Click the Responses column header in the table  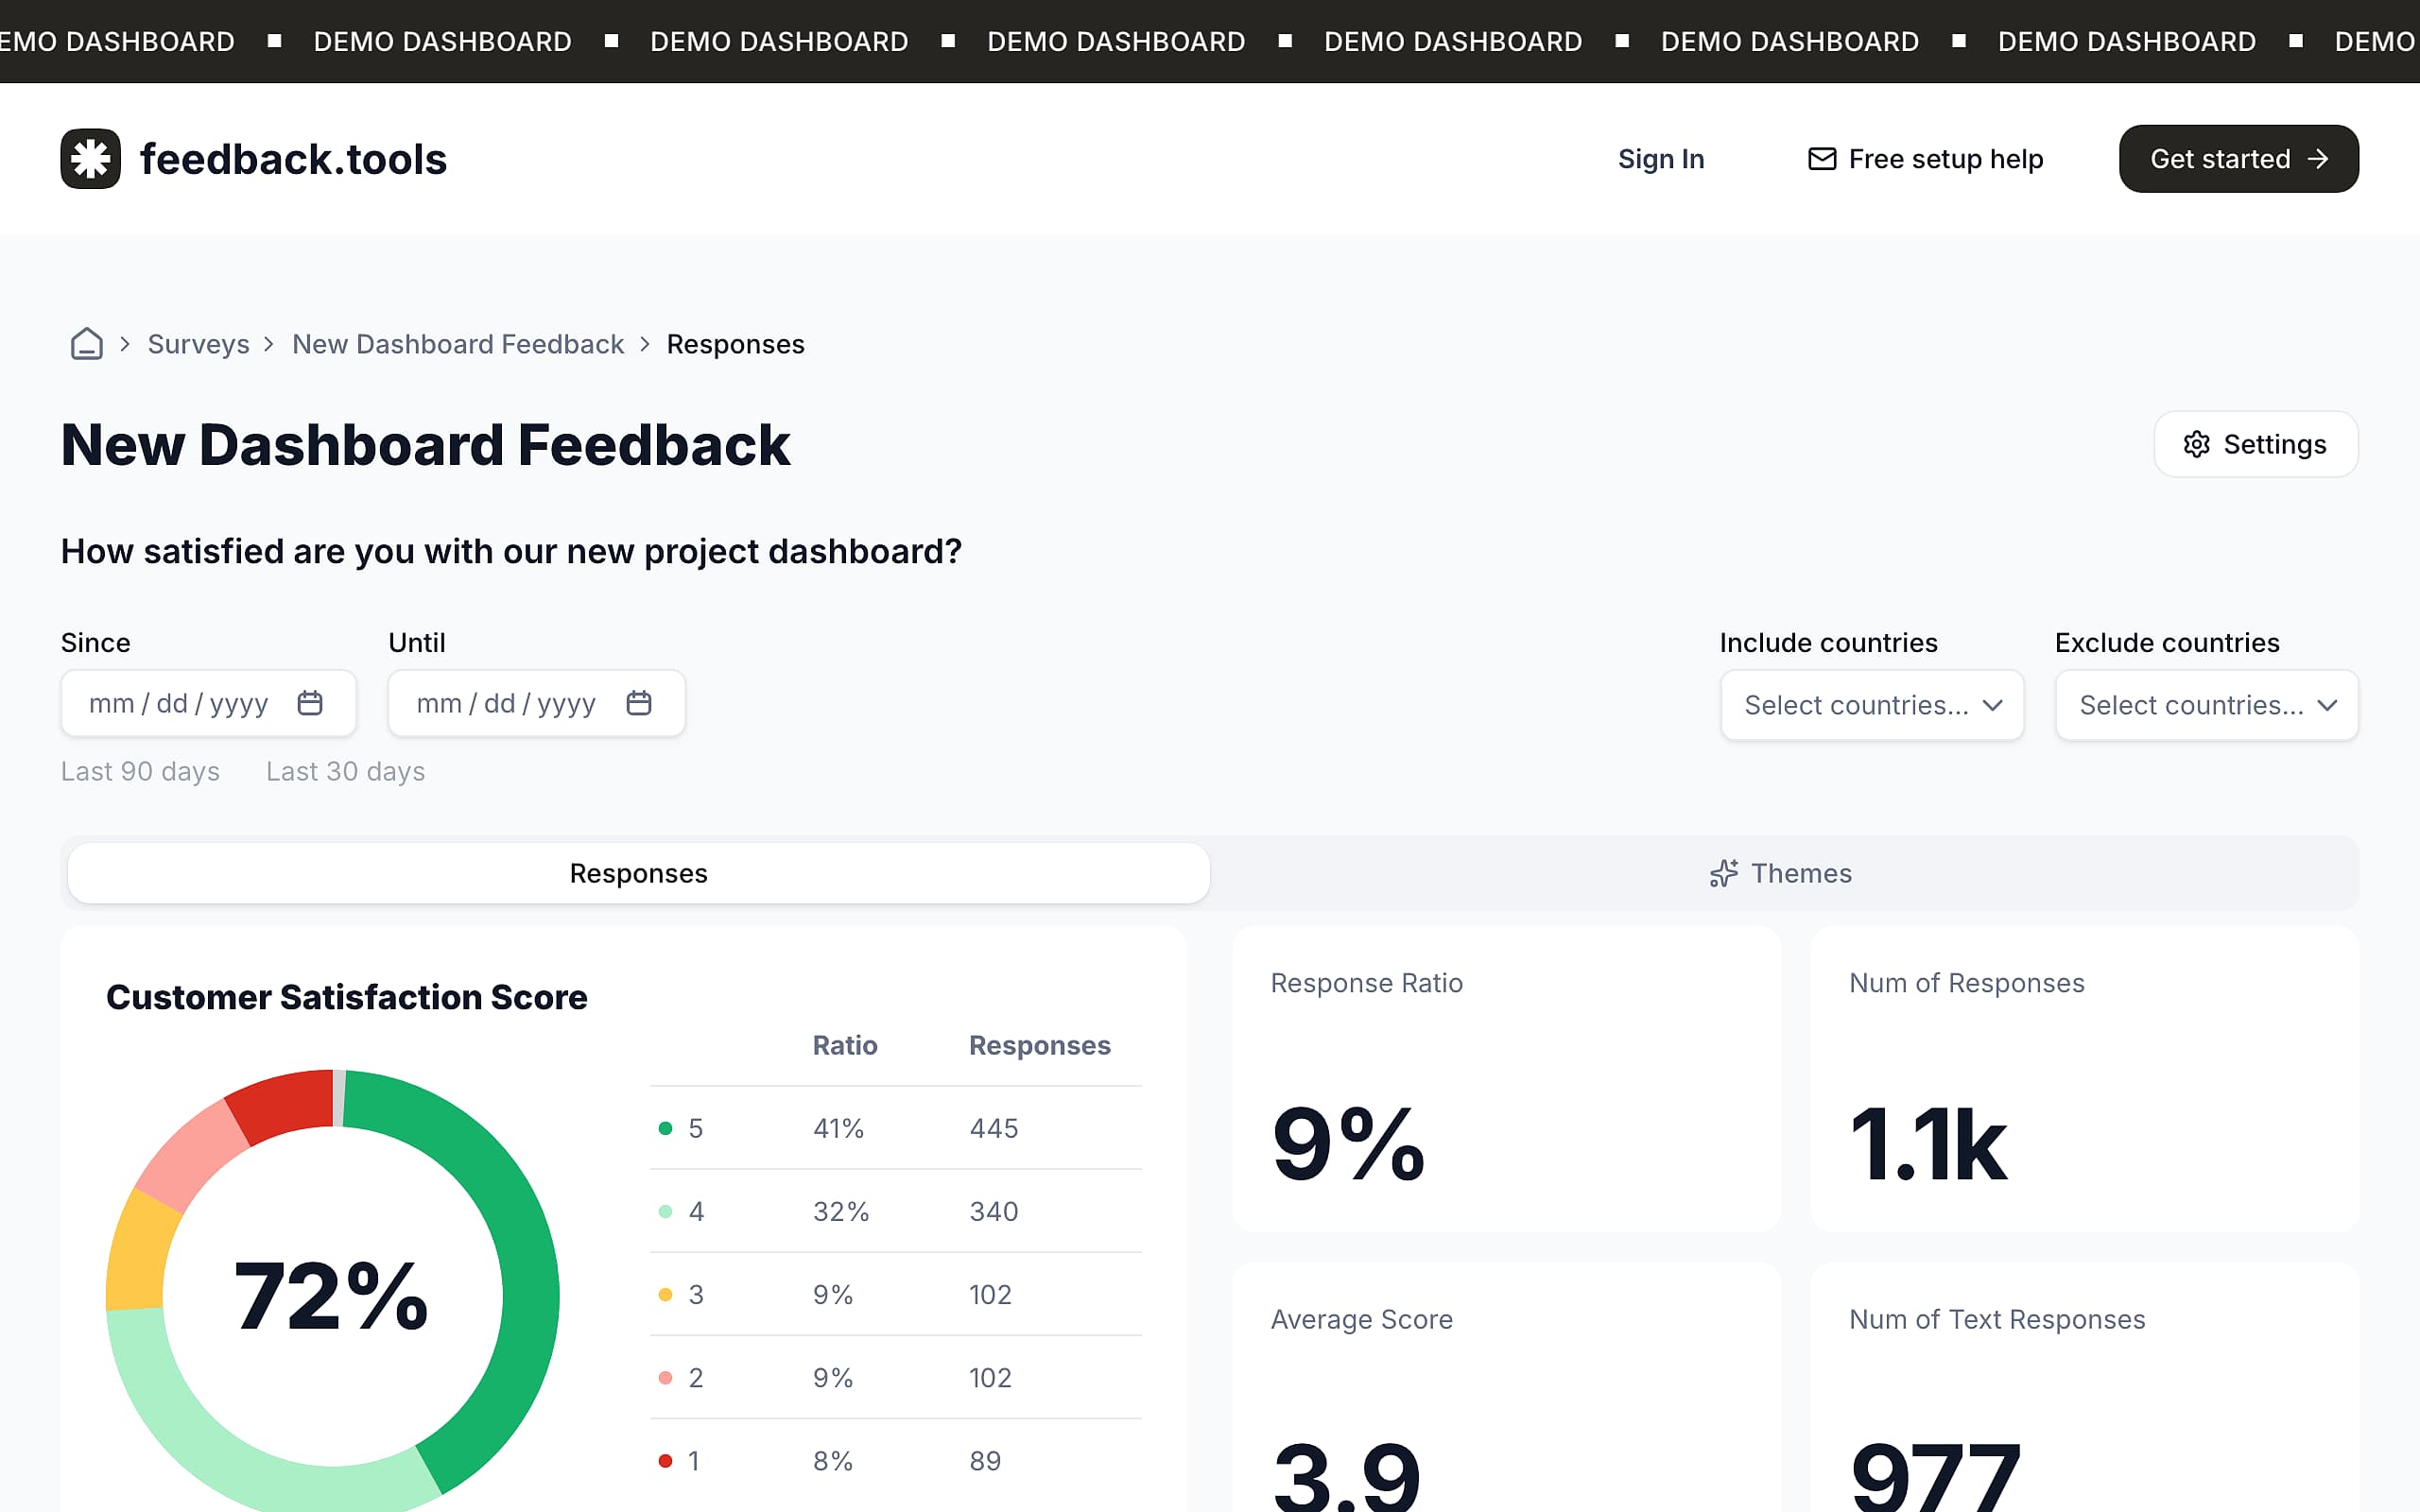pyautogui.click(x=1039, y=1045)
